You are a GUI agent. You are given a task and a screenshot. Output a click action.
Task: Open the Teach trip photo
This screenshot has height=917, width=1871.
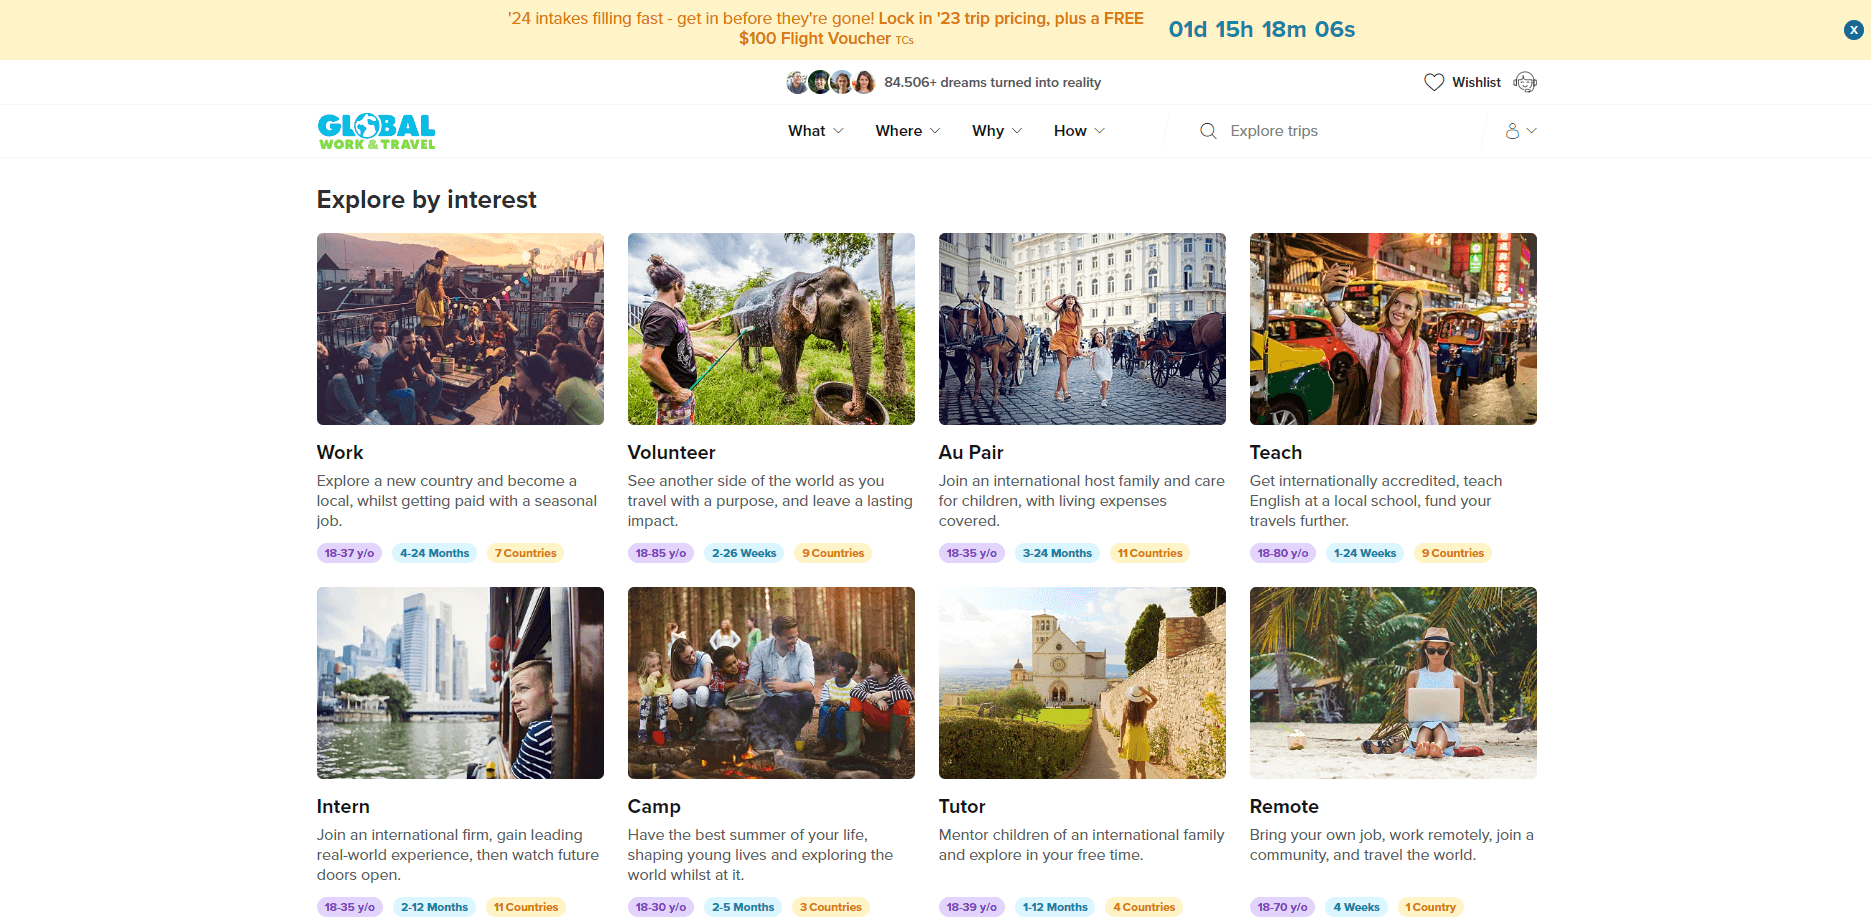click(x=1393, y=329)
